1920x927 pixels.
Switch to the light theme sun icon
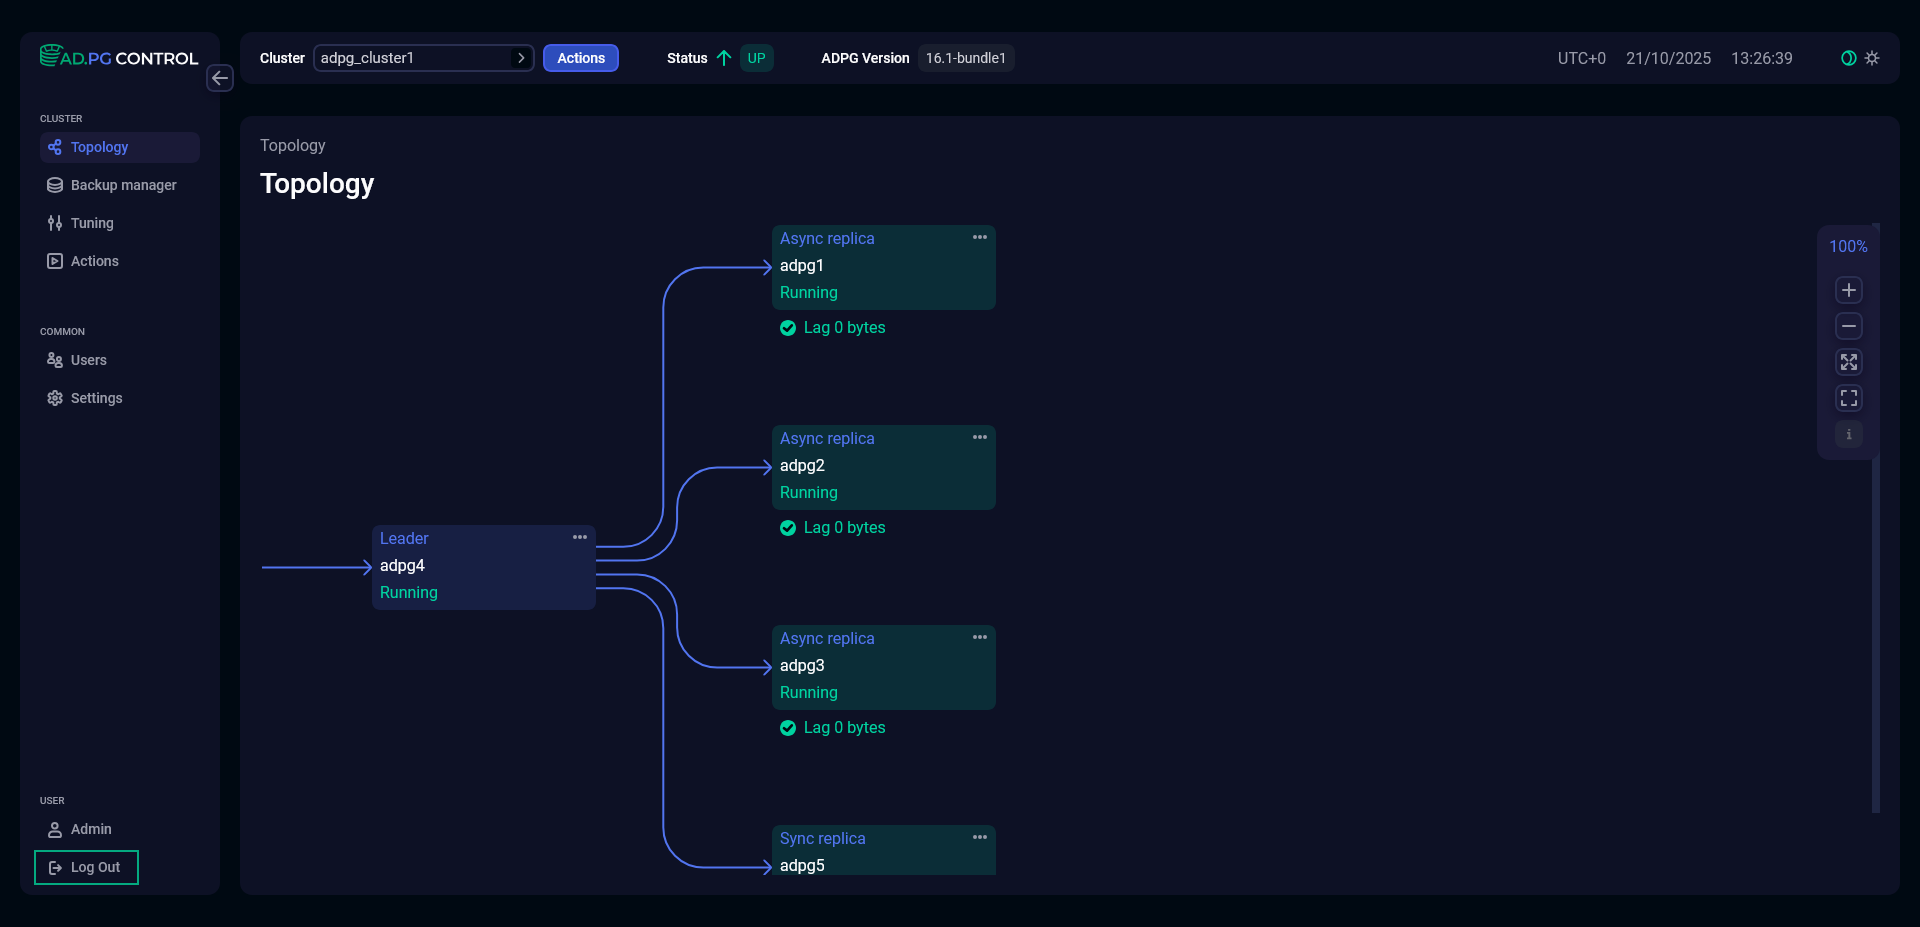[1872, 58]
